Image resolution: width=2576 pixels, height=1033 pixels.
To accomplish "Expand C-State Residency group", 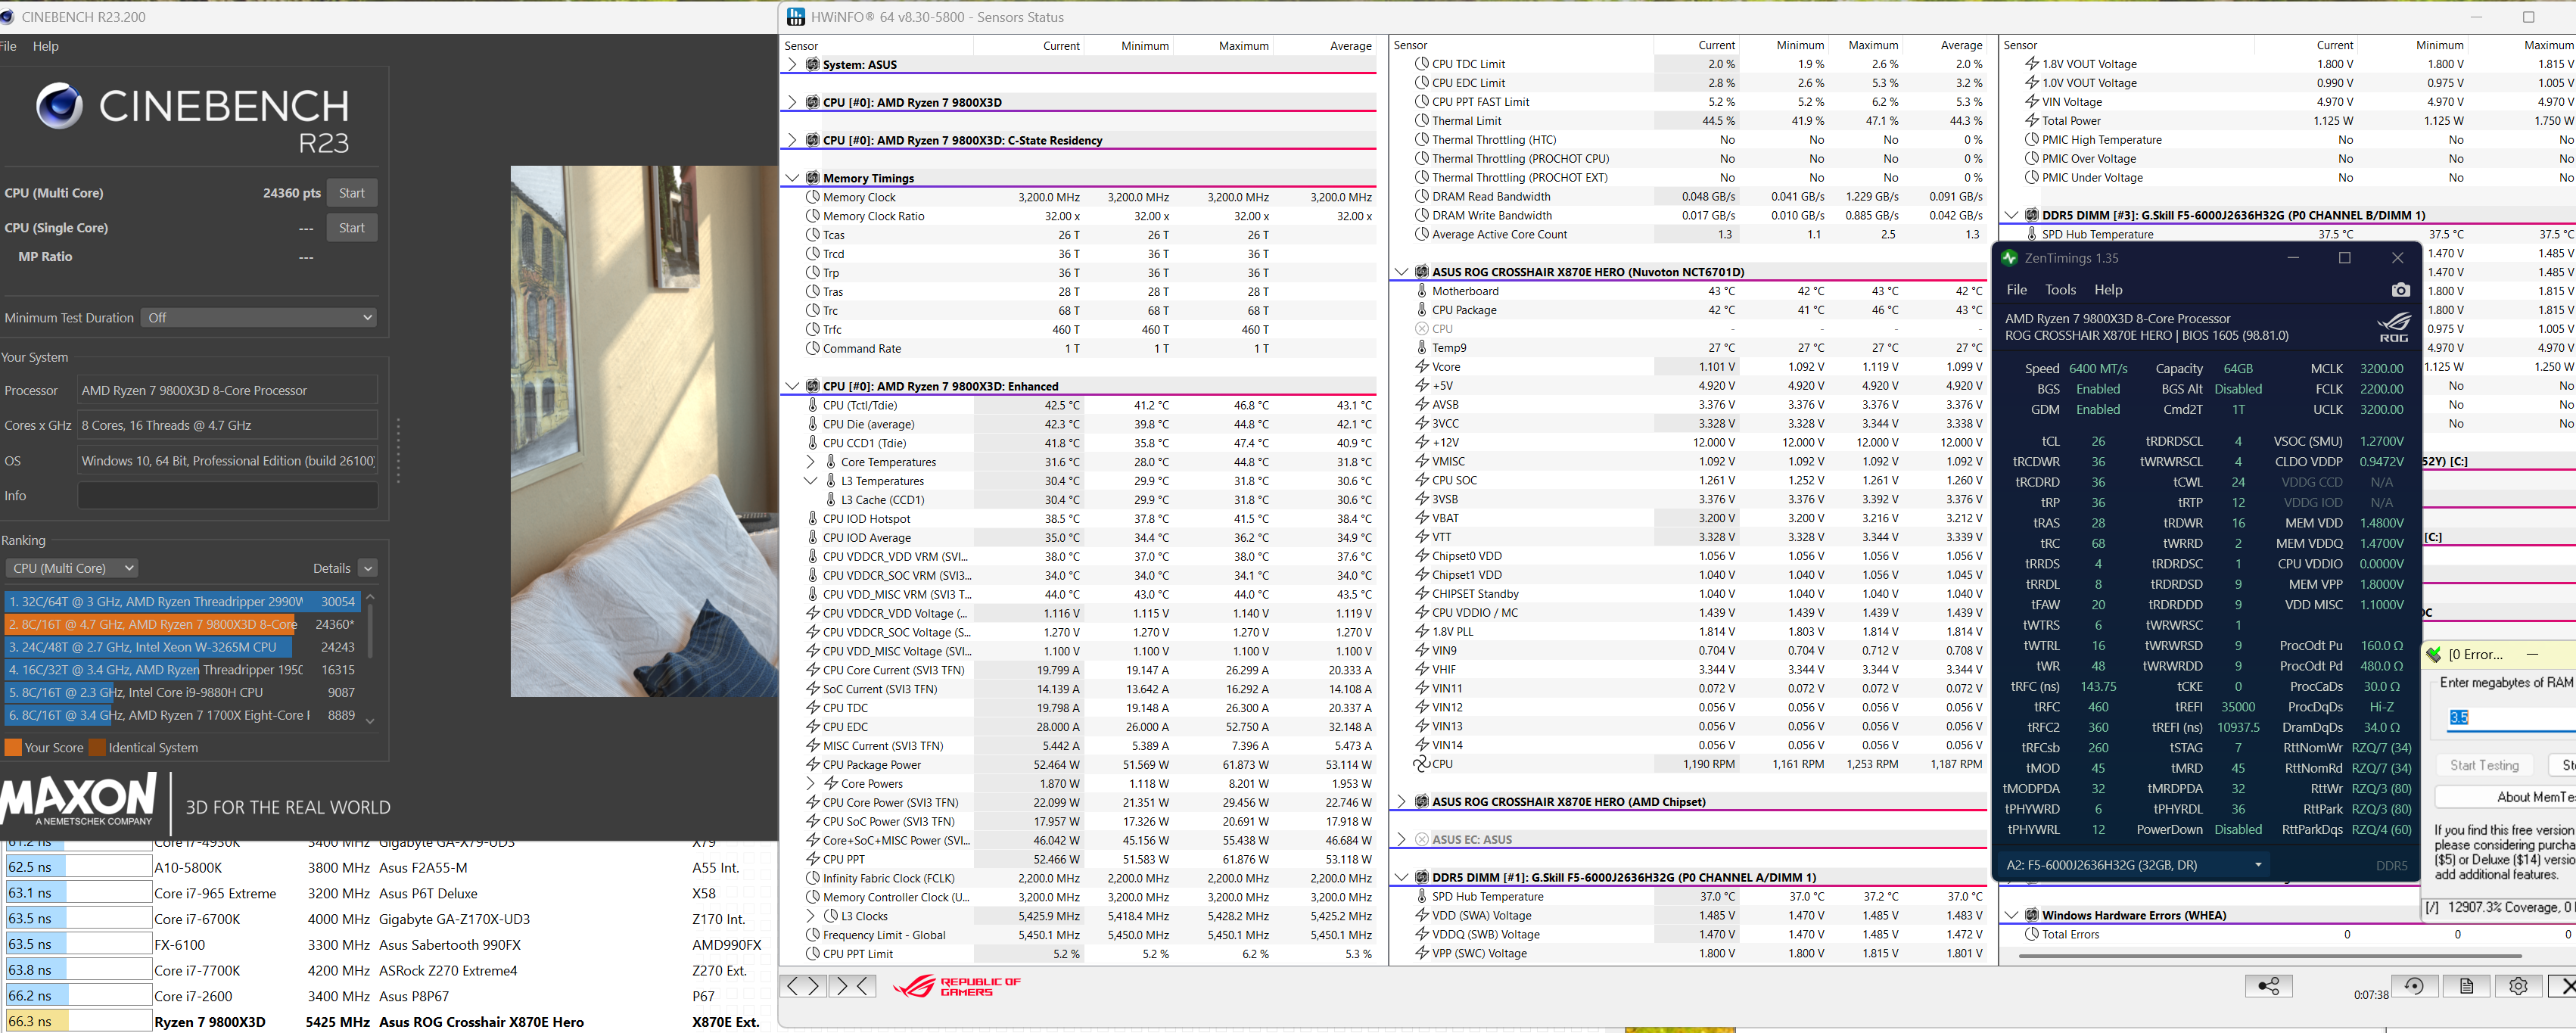I will (x=792, y=140).
